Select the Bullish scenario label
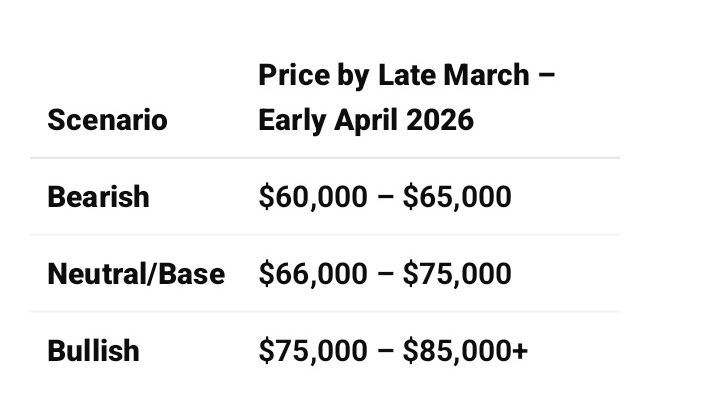This screenshot has width=720, height=404. point(93,350)
